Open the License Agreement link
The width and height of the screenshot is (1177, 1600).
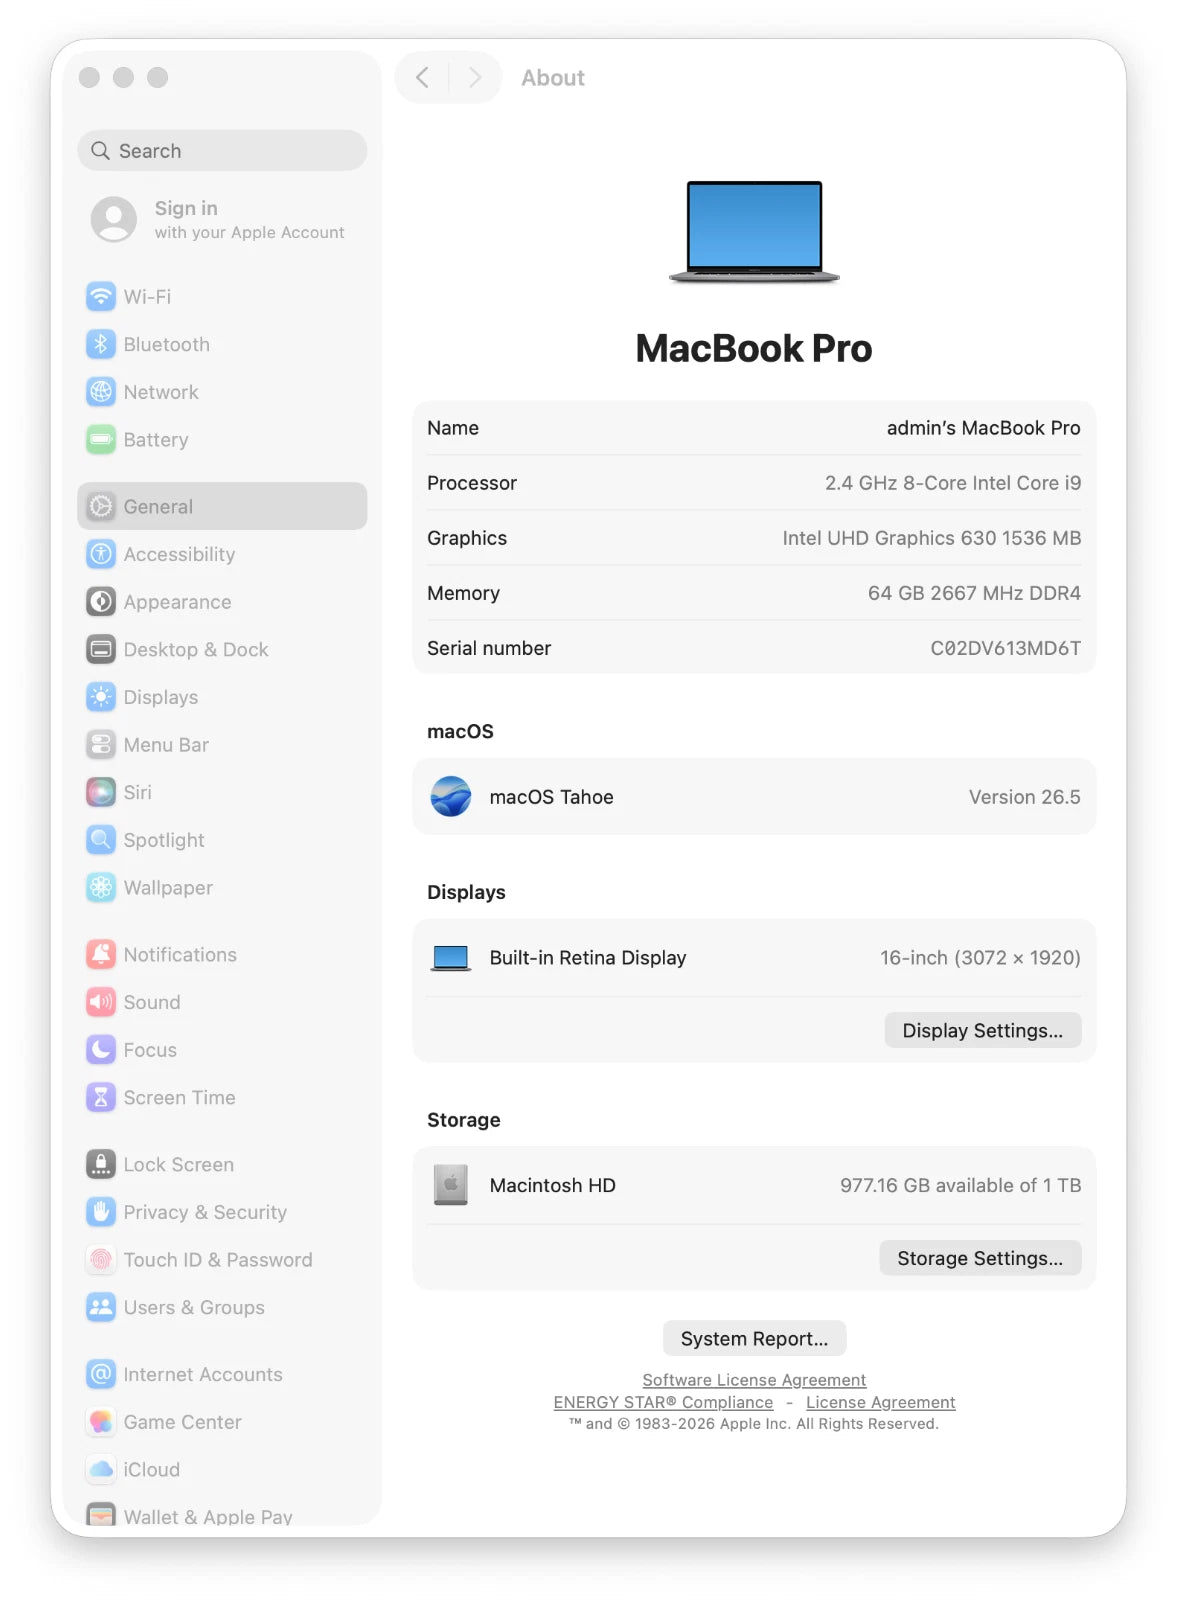881,1402
